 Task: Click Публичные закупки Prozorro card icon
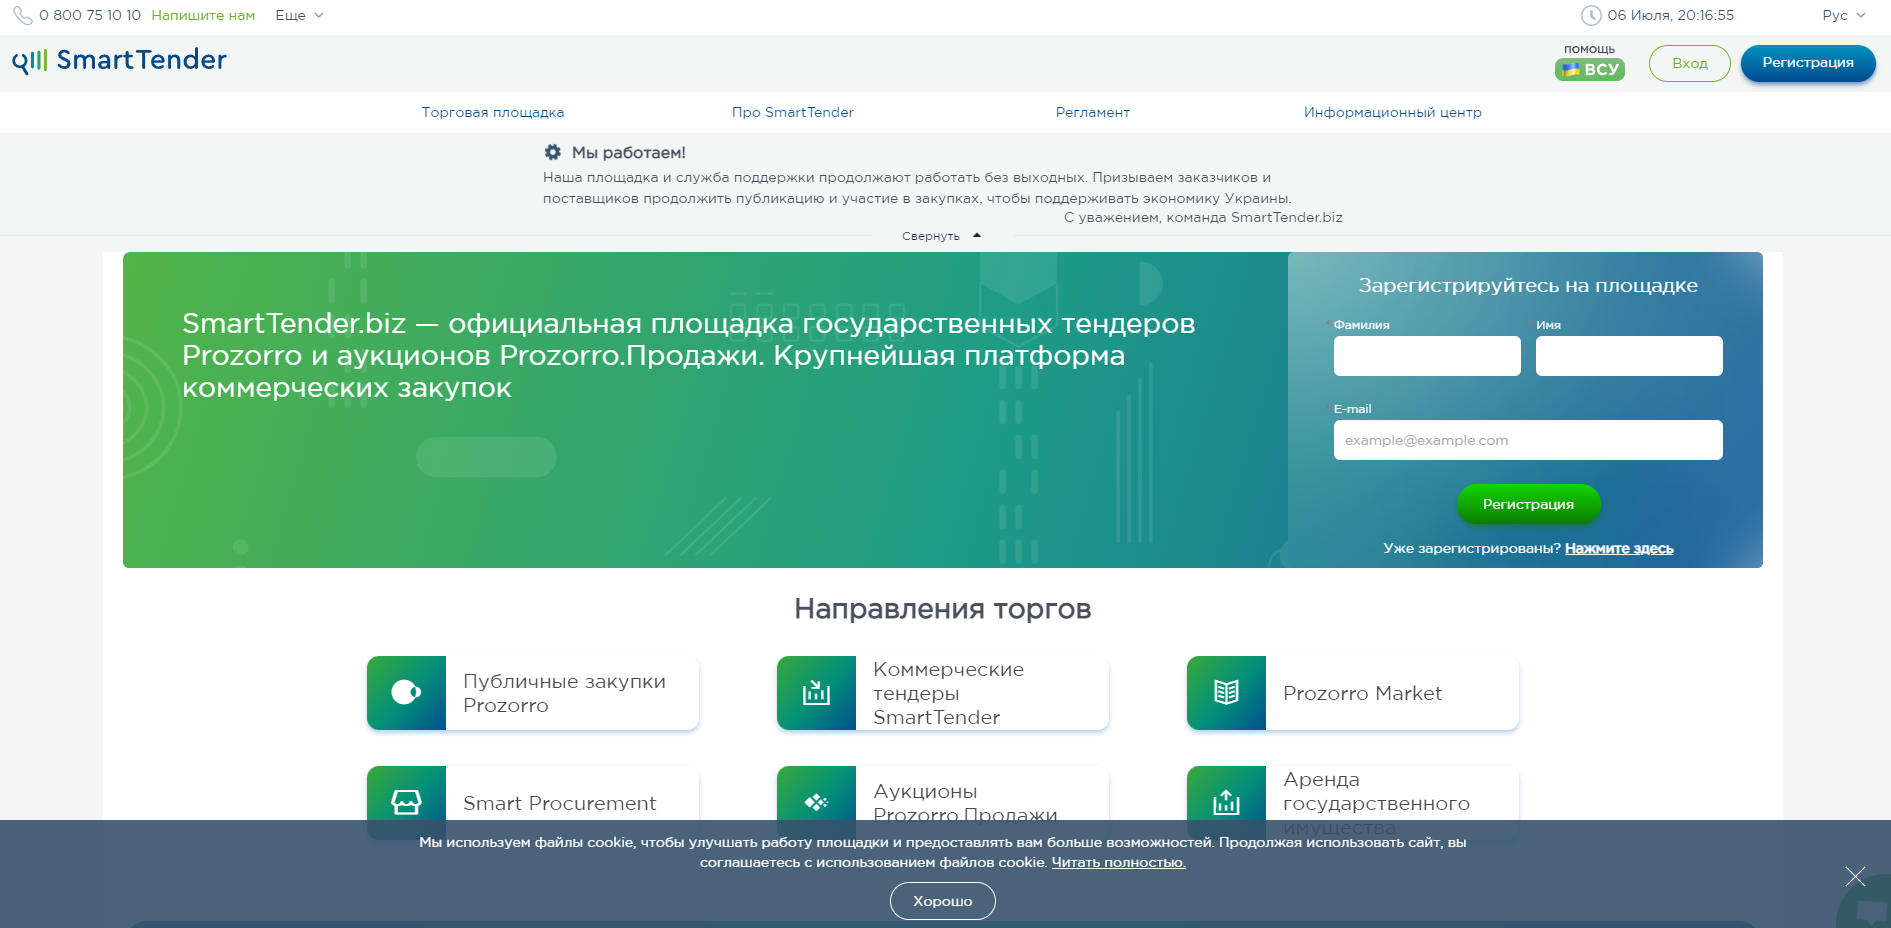[406, 692]
